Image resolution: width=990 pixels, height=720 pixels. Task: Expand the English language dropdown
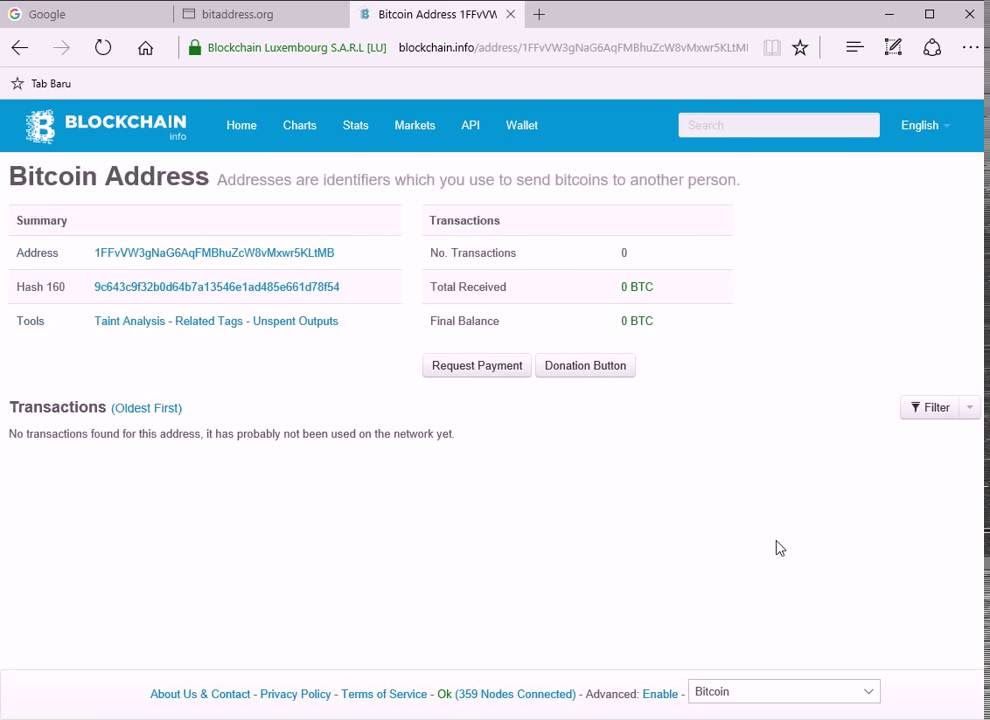click(x=925, y=126)
